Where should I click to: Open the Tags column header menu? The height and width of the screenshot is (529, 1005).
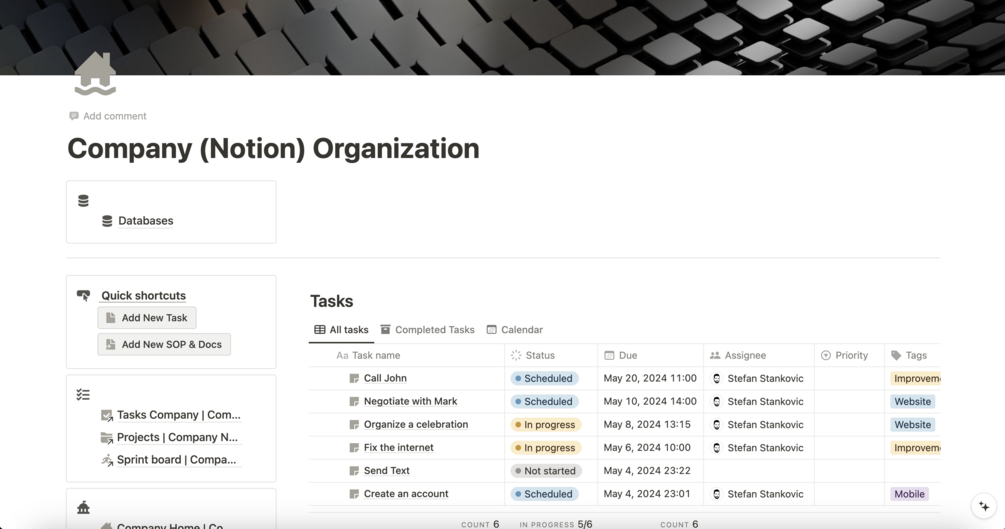coord(913,355)
